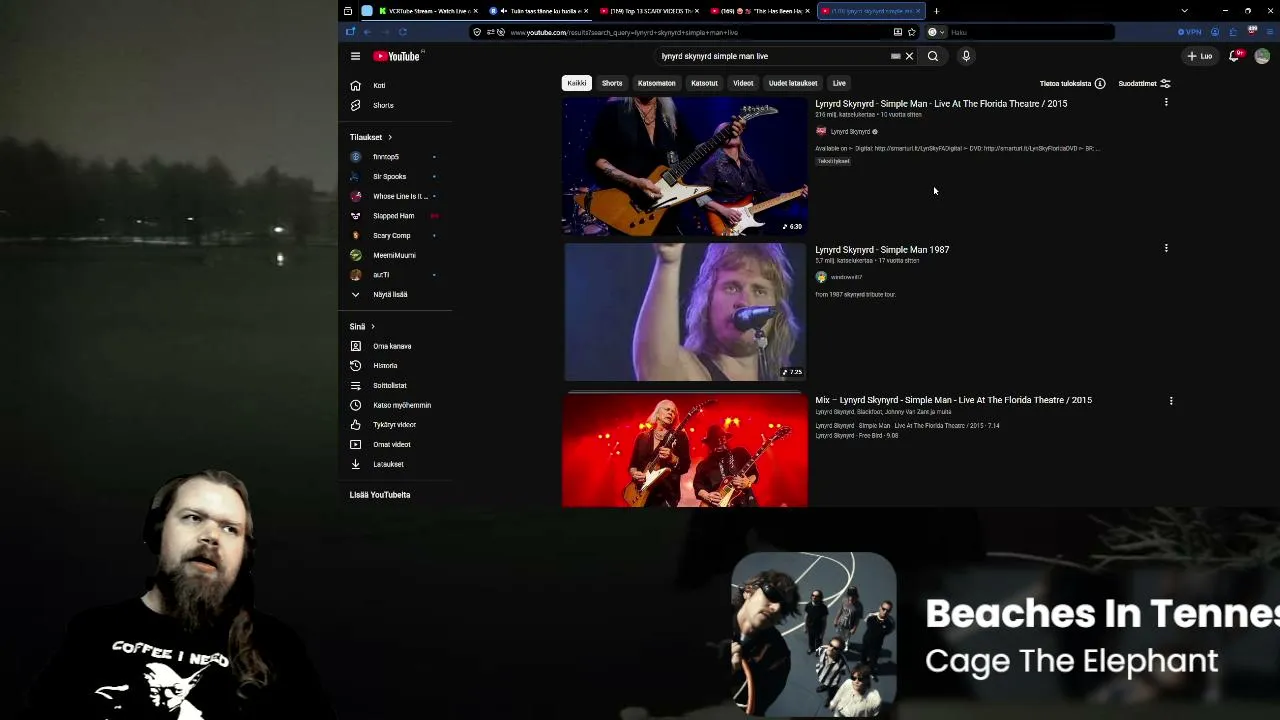
Task: Expand the Sinä section chevron
Action: (373, 327)
